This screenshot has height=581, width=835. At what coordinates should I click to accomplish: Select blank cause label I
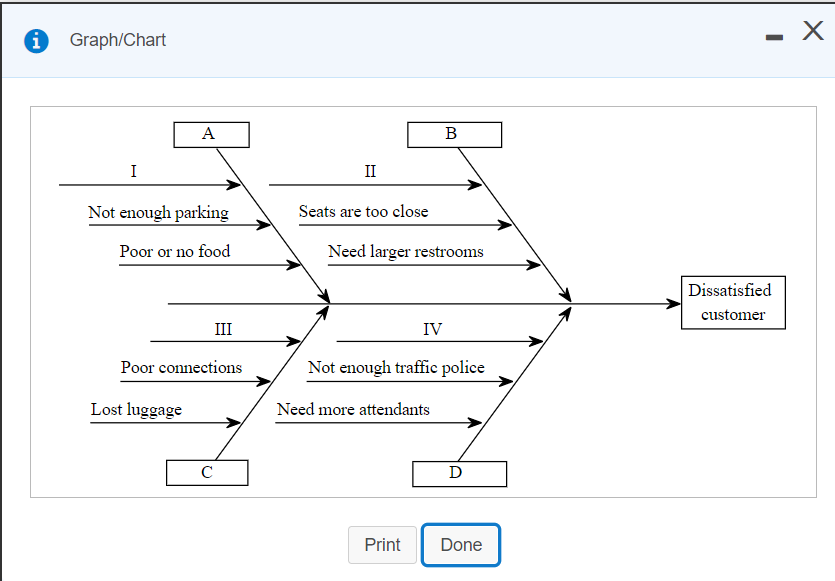click(133, 172)
